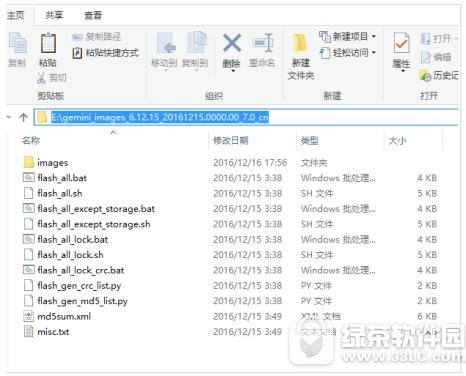This screenshot has height=376, width=466.
Task: Click the 重命名 rename icon
Action: (x=263, y=43)
